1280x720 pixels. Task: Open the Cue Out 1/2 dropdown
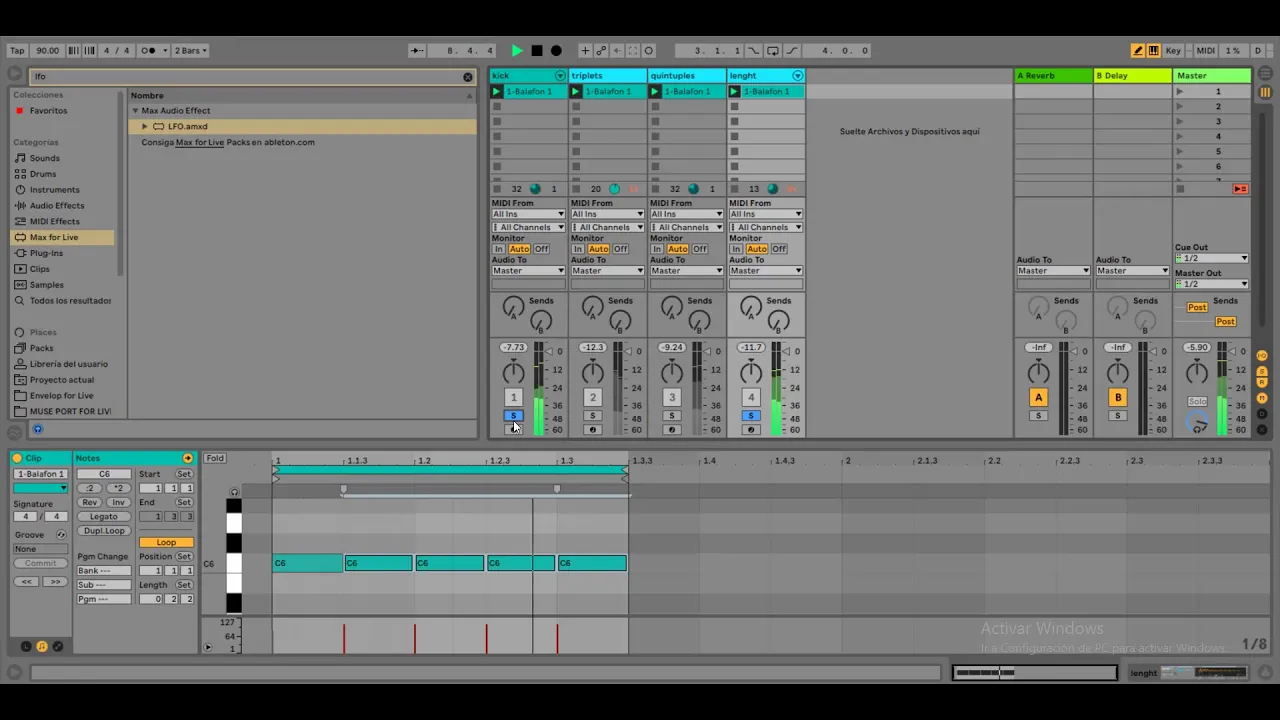(1211, 259)
